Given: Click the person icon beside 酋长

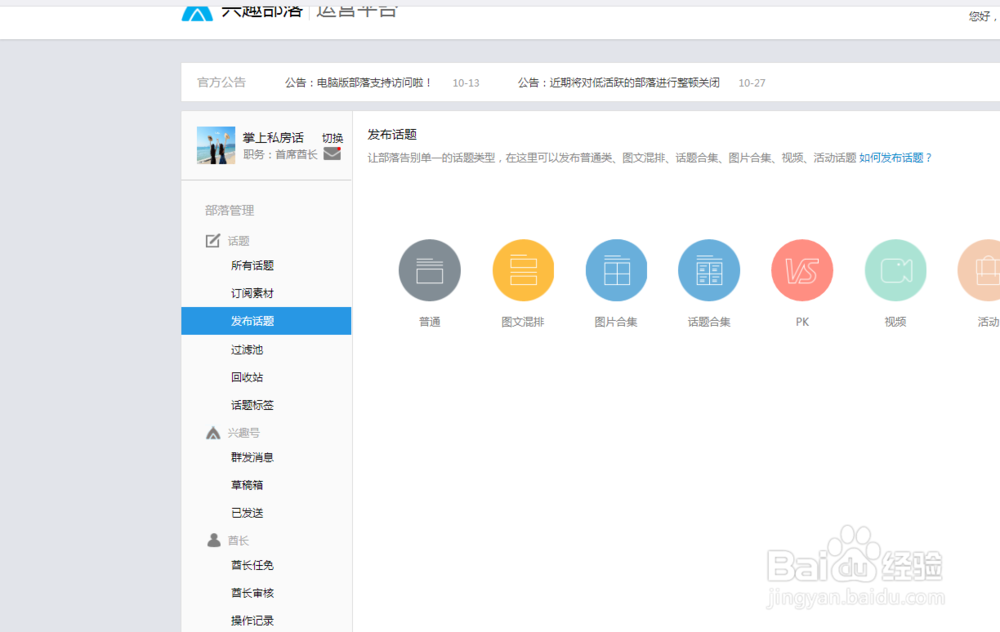Looking at the screenshot, I should 213,539.
